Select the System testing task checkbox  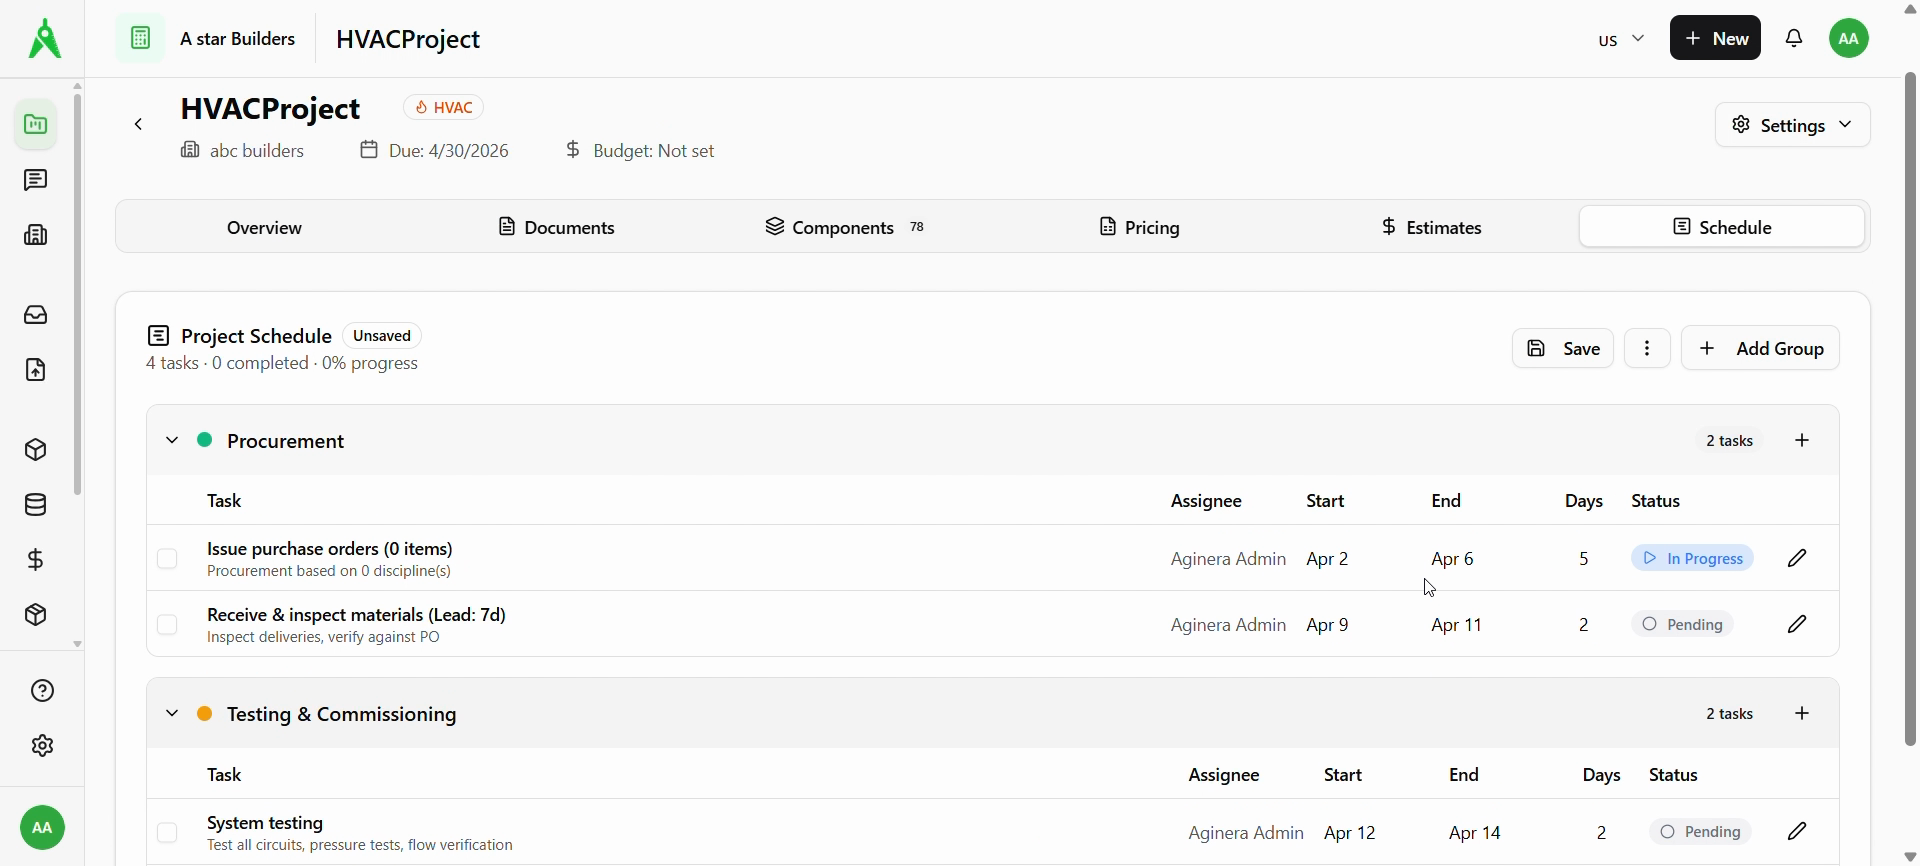pyautogui.click(x=168, y=832)
